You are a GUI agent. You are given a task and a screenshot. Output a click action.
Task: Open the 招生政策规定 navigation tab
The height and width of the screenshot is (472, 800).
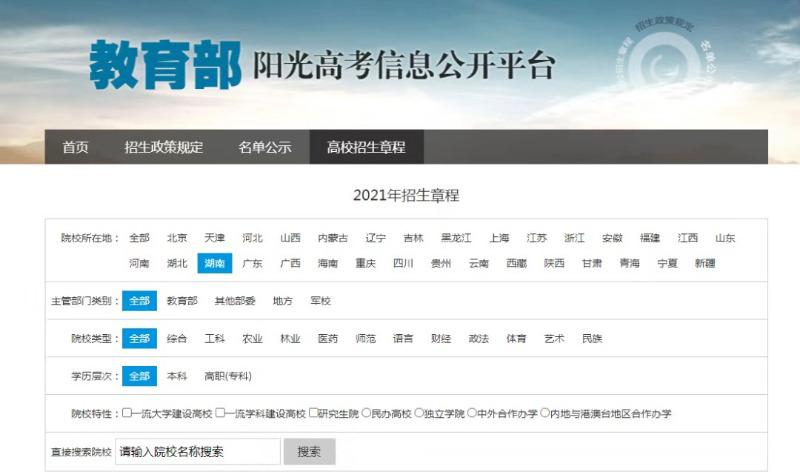coord(163,147)
